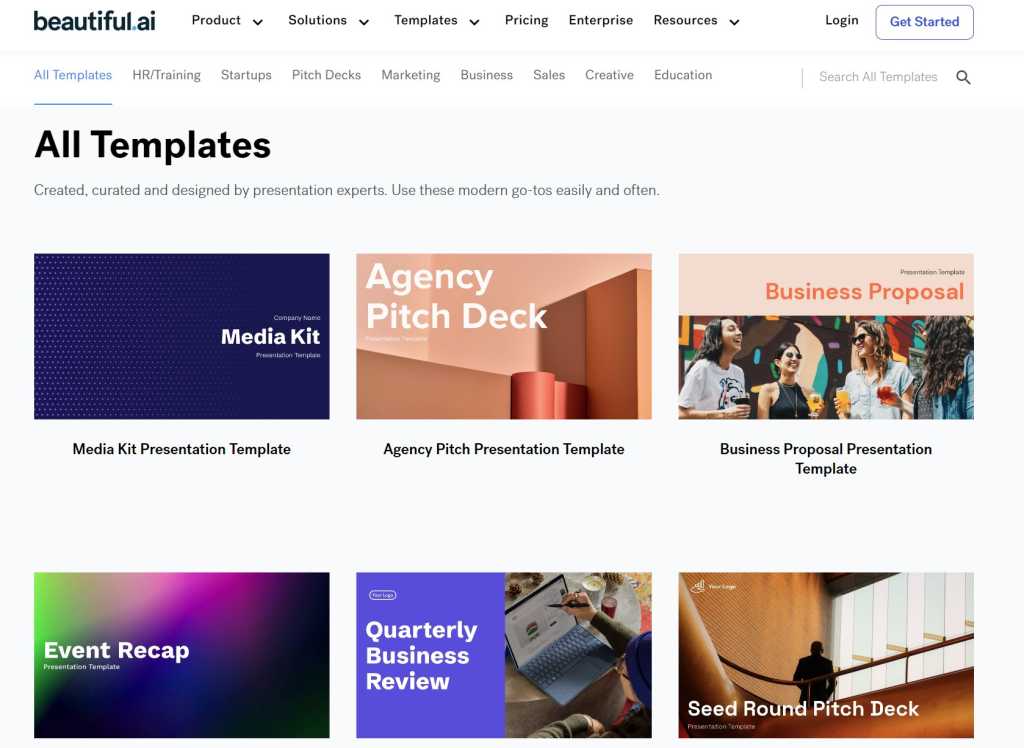Go to the Pricing page
This screenshot has width=1024, height=748.
pyautogui.click(x=526, y=20)
